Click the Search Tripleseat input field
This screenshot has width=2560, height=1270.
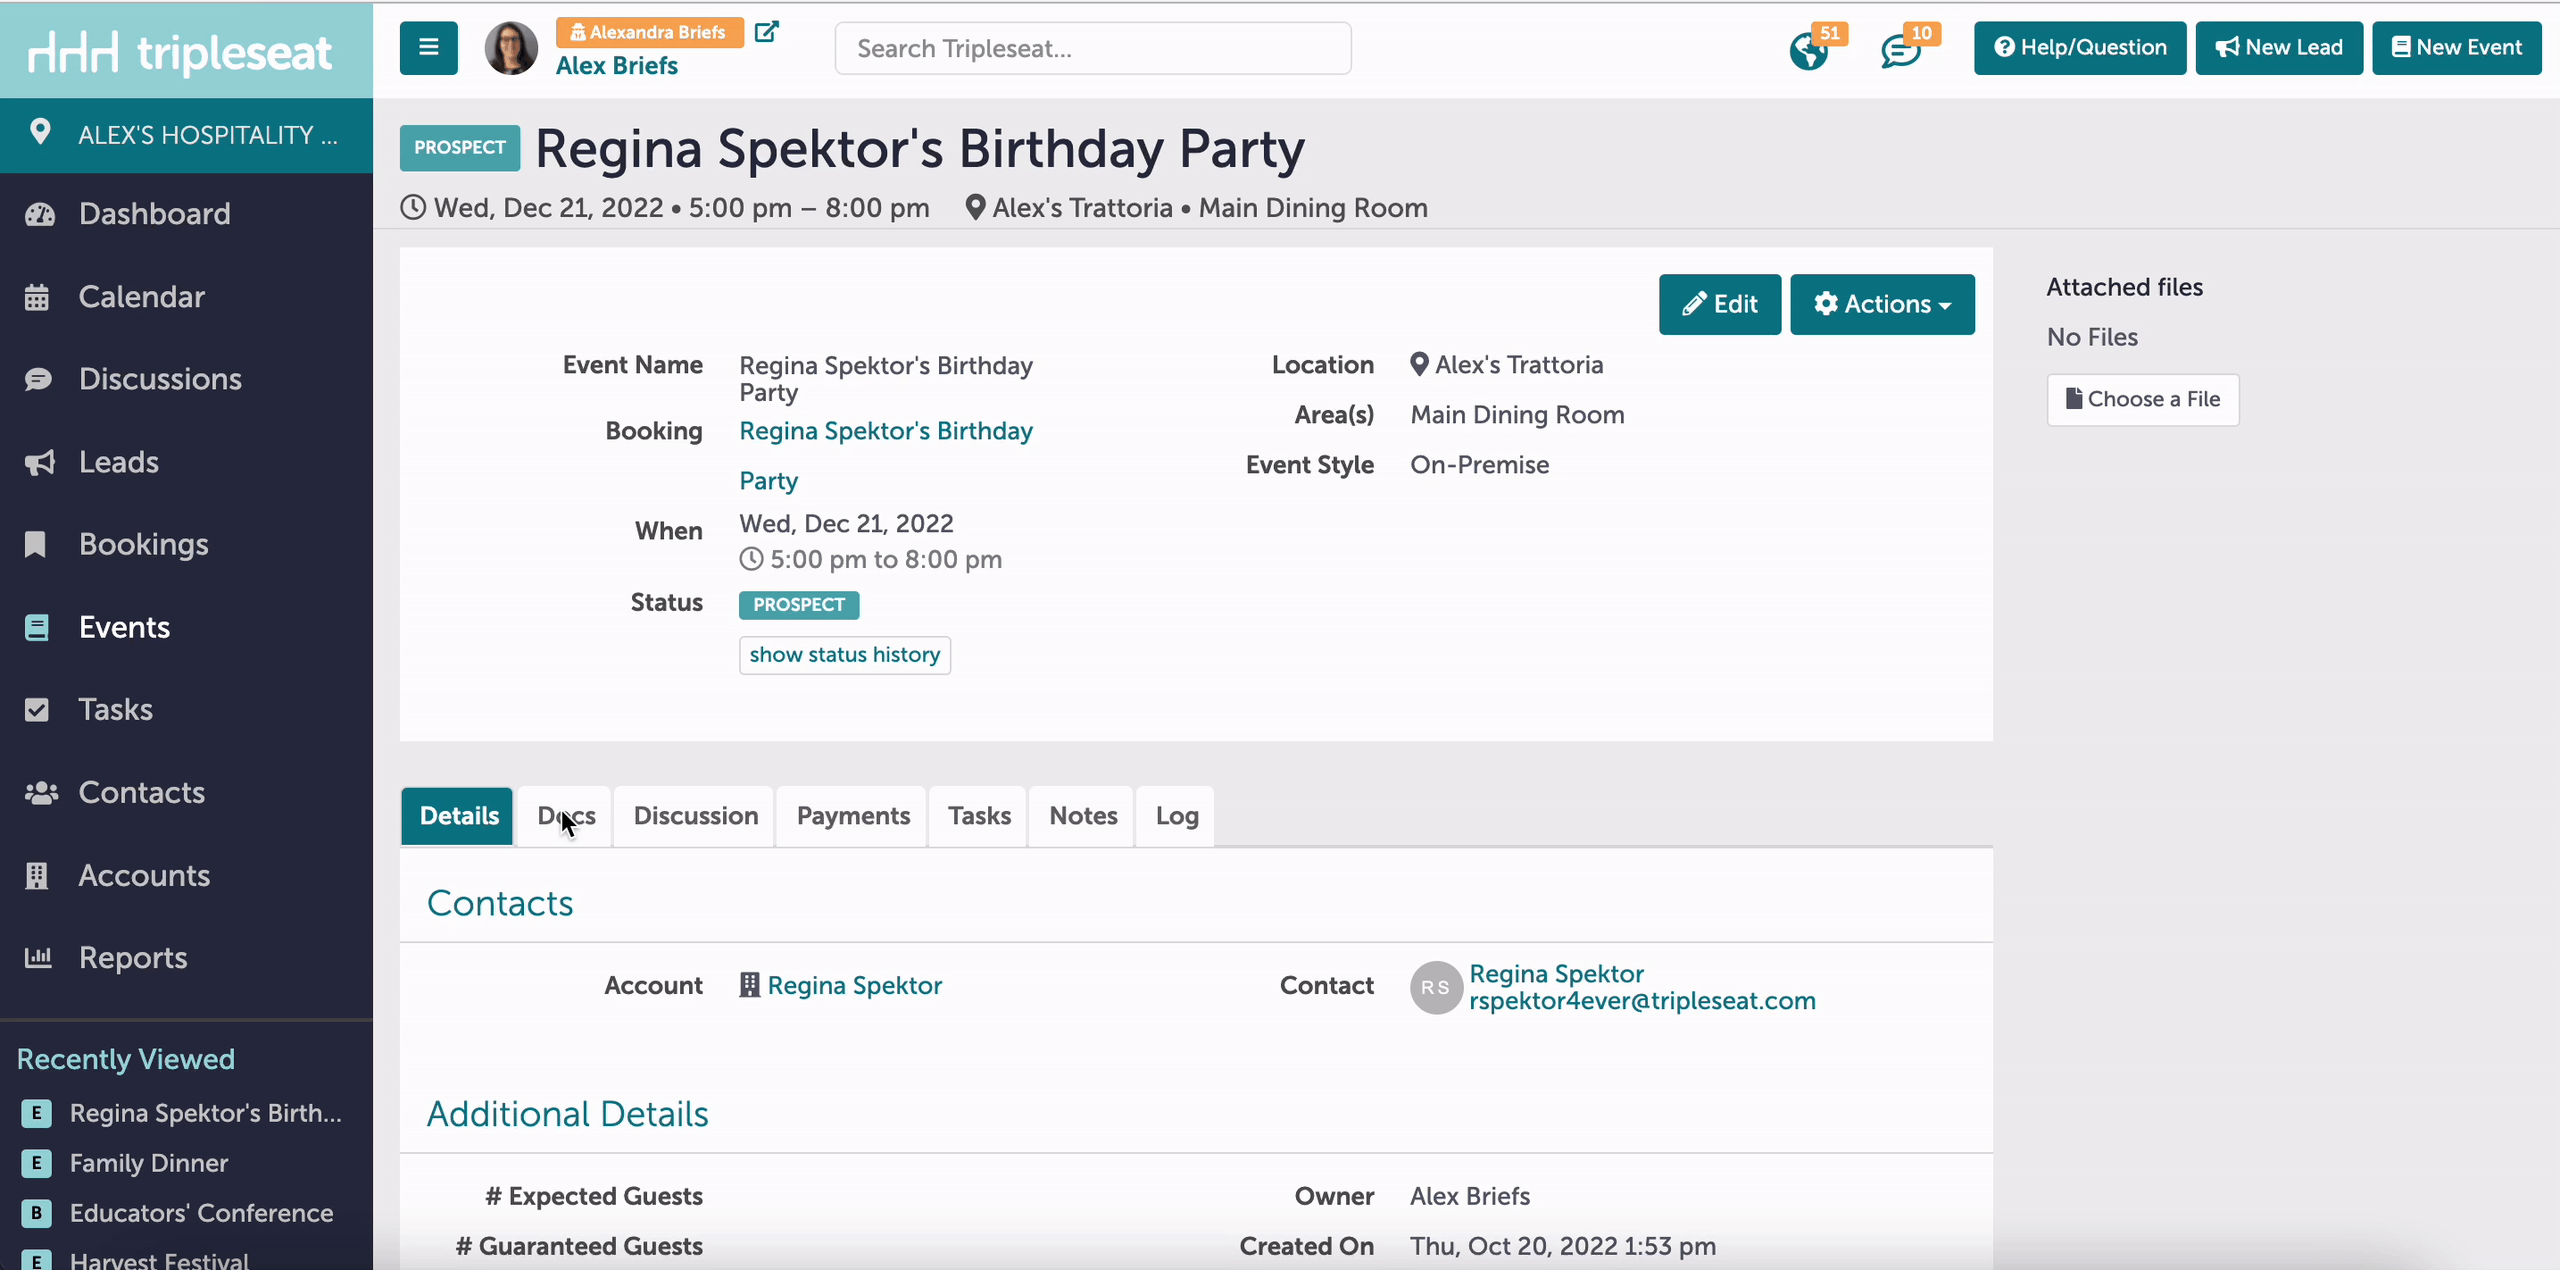point(1093,48)
